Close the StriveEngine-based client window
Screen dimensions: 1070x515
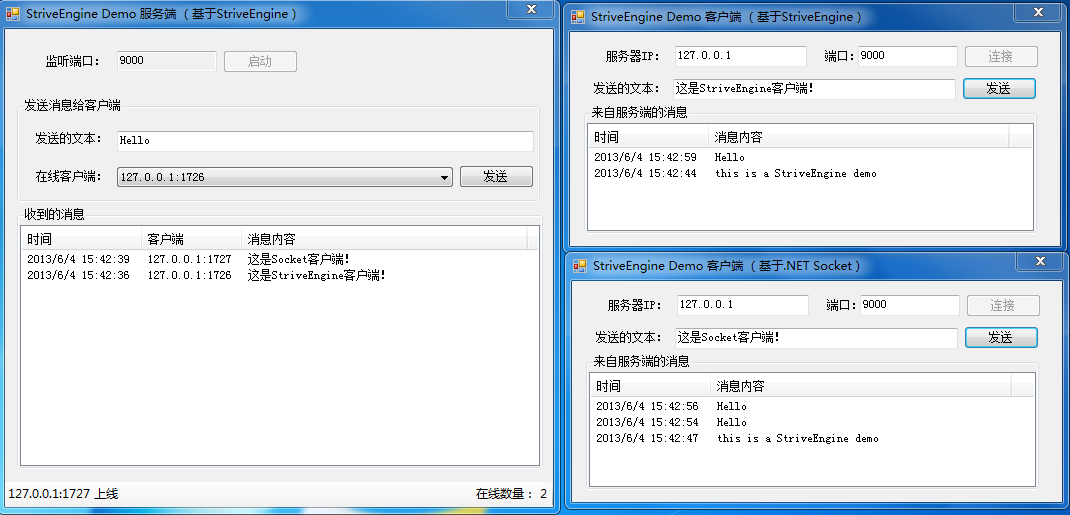[1038, 12]
